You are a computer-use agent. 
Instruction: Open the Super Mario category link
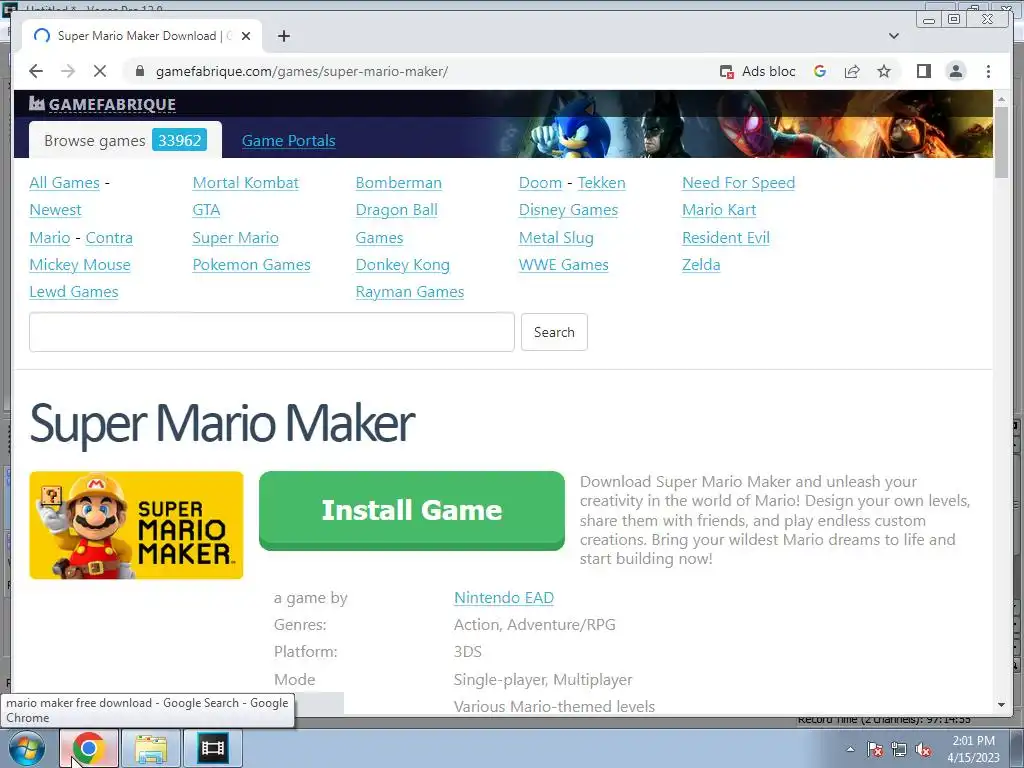tap(236, 238)
